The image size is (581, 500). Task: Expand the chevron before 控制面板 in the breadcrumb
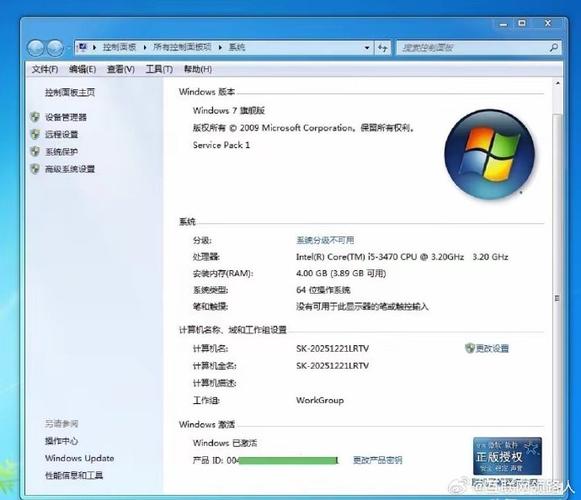pyautogui.click(x=94, y=47)
